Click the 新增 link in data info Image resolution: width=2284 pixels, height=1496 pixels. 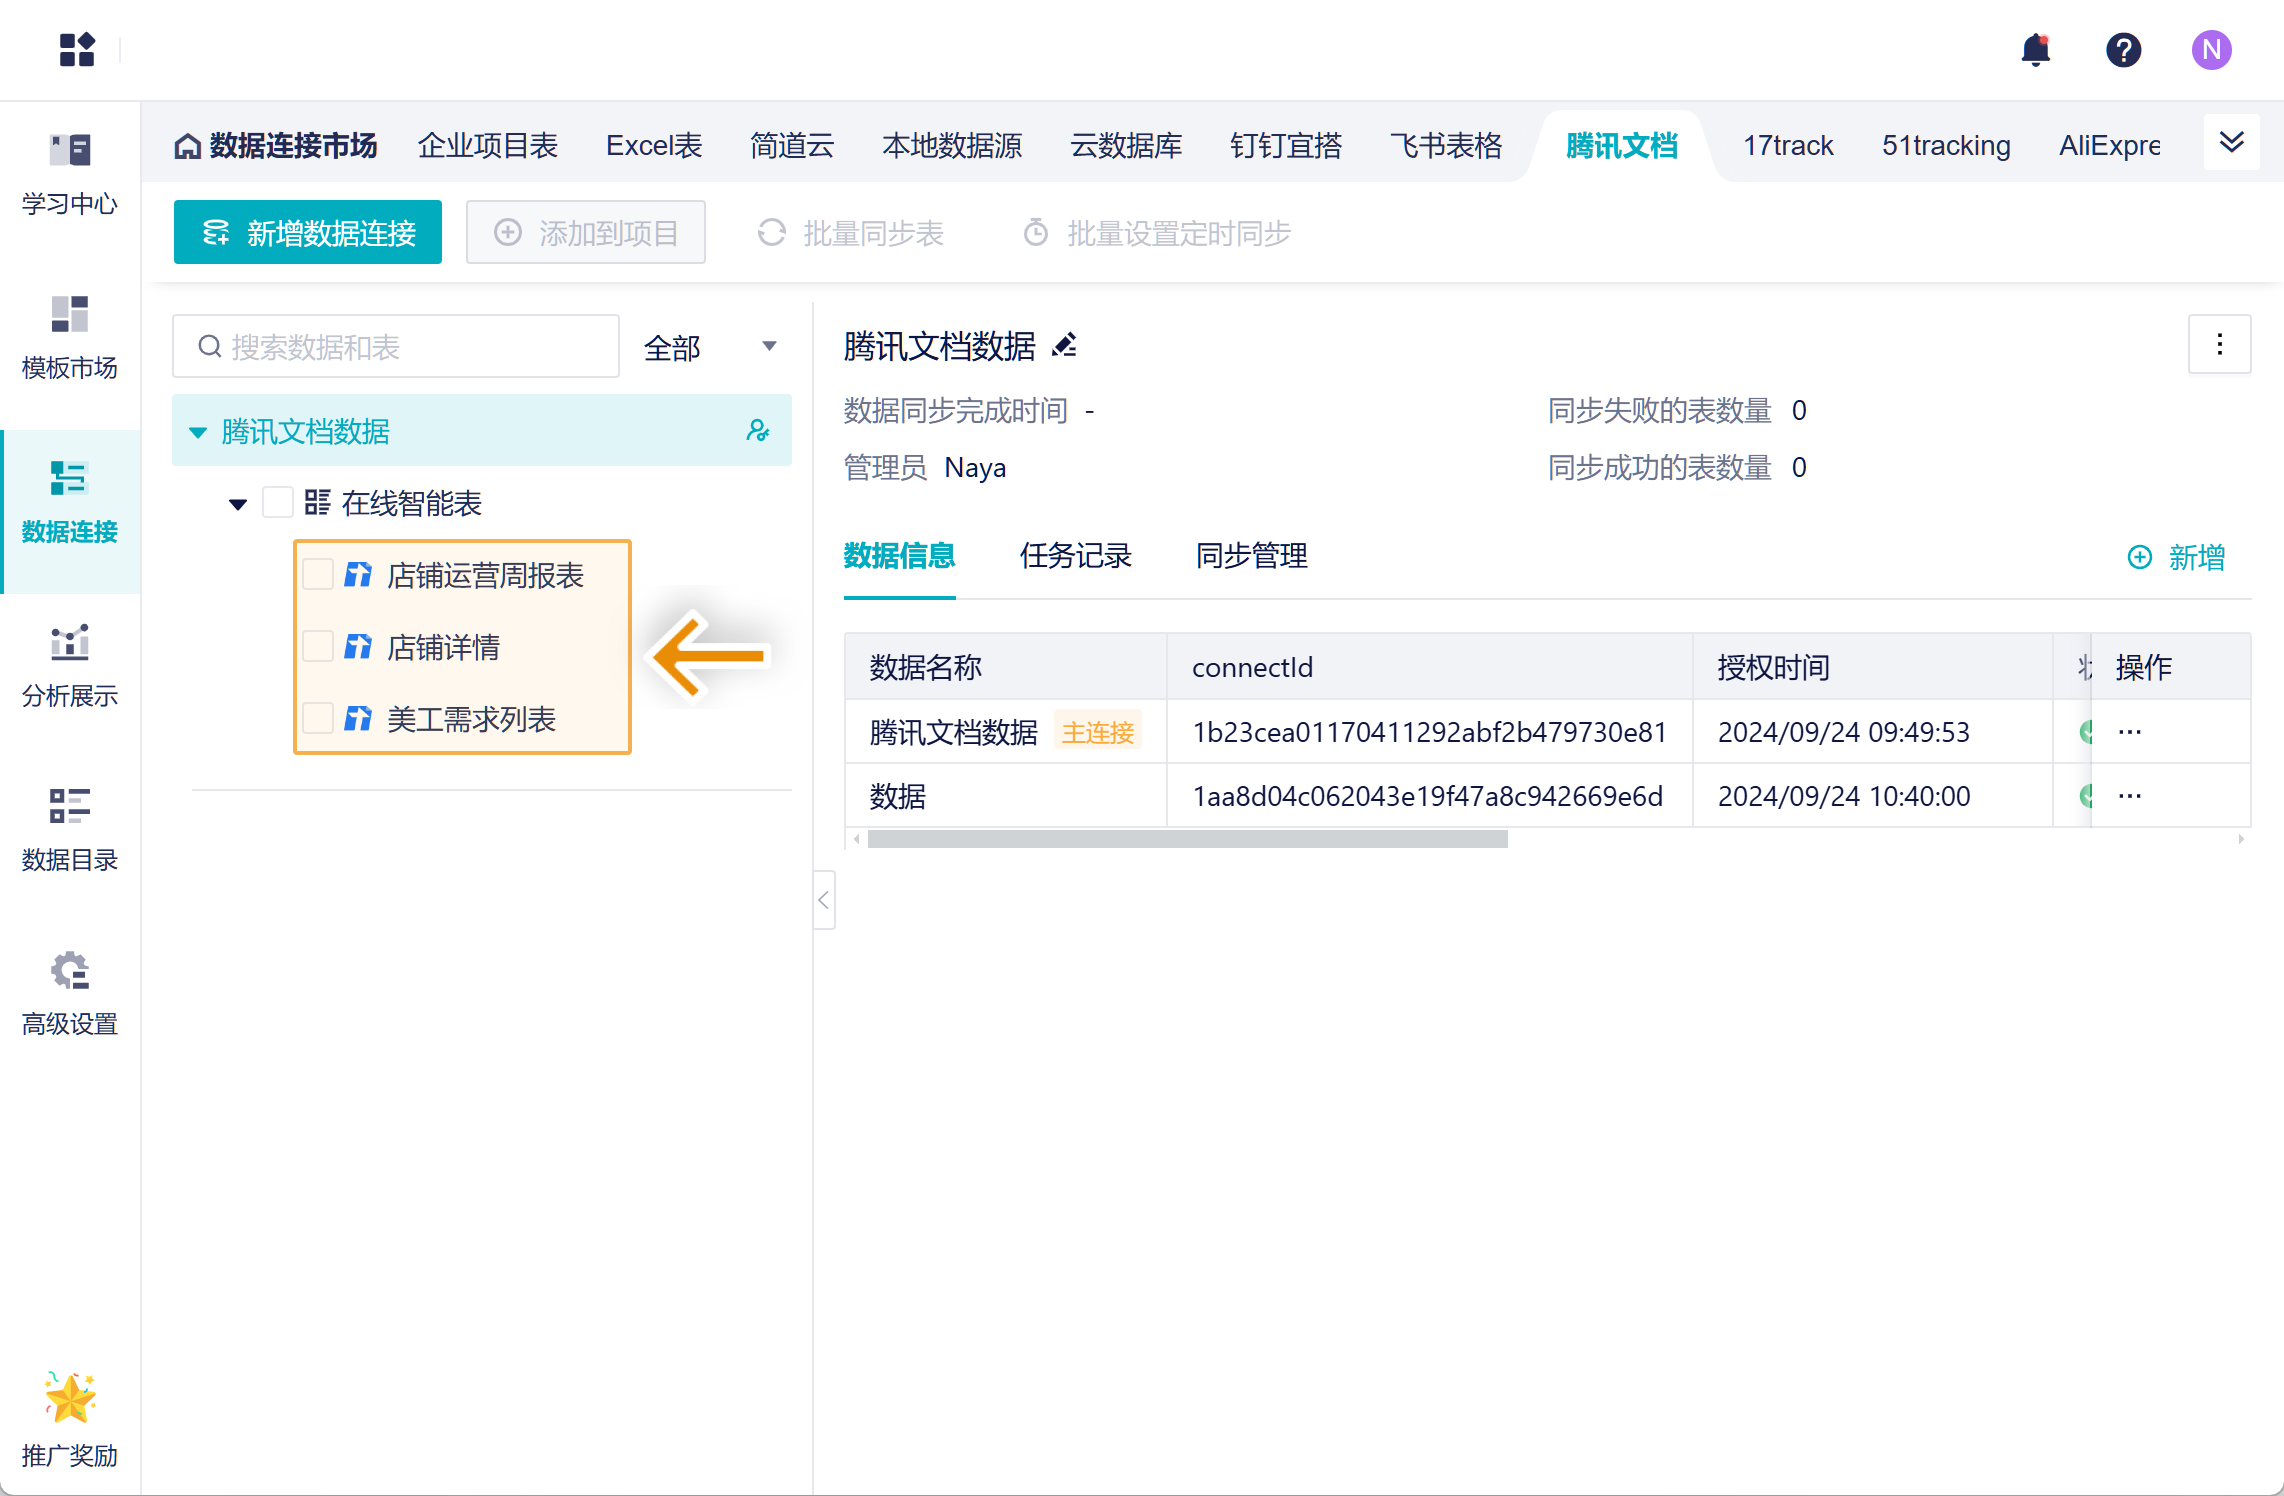[2177, 557]
